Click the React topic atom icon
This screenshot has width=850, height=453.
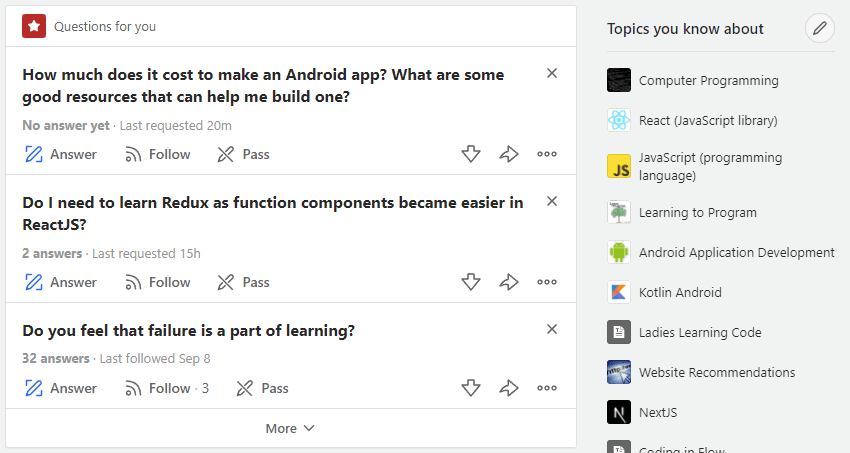pos(619,120)
